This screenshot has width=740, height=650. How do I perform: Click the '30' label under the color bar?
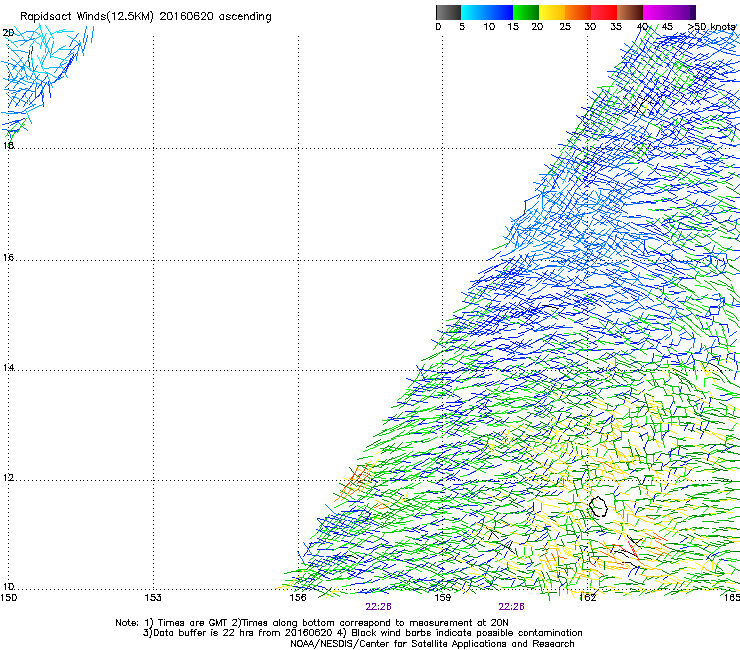point(590,26)
